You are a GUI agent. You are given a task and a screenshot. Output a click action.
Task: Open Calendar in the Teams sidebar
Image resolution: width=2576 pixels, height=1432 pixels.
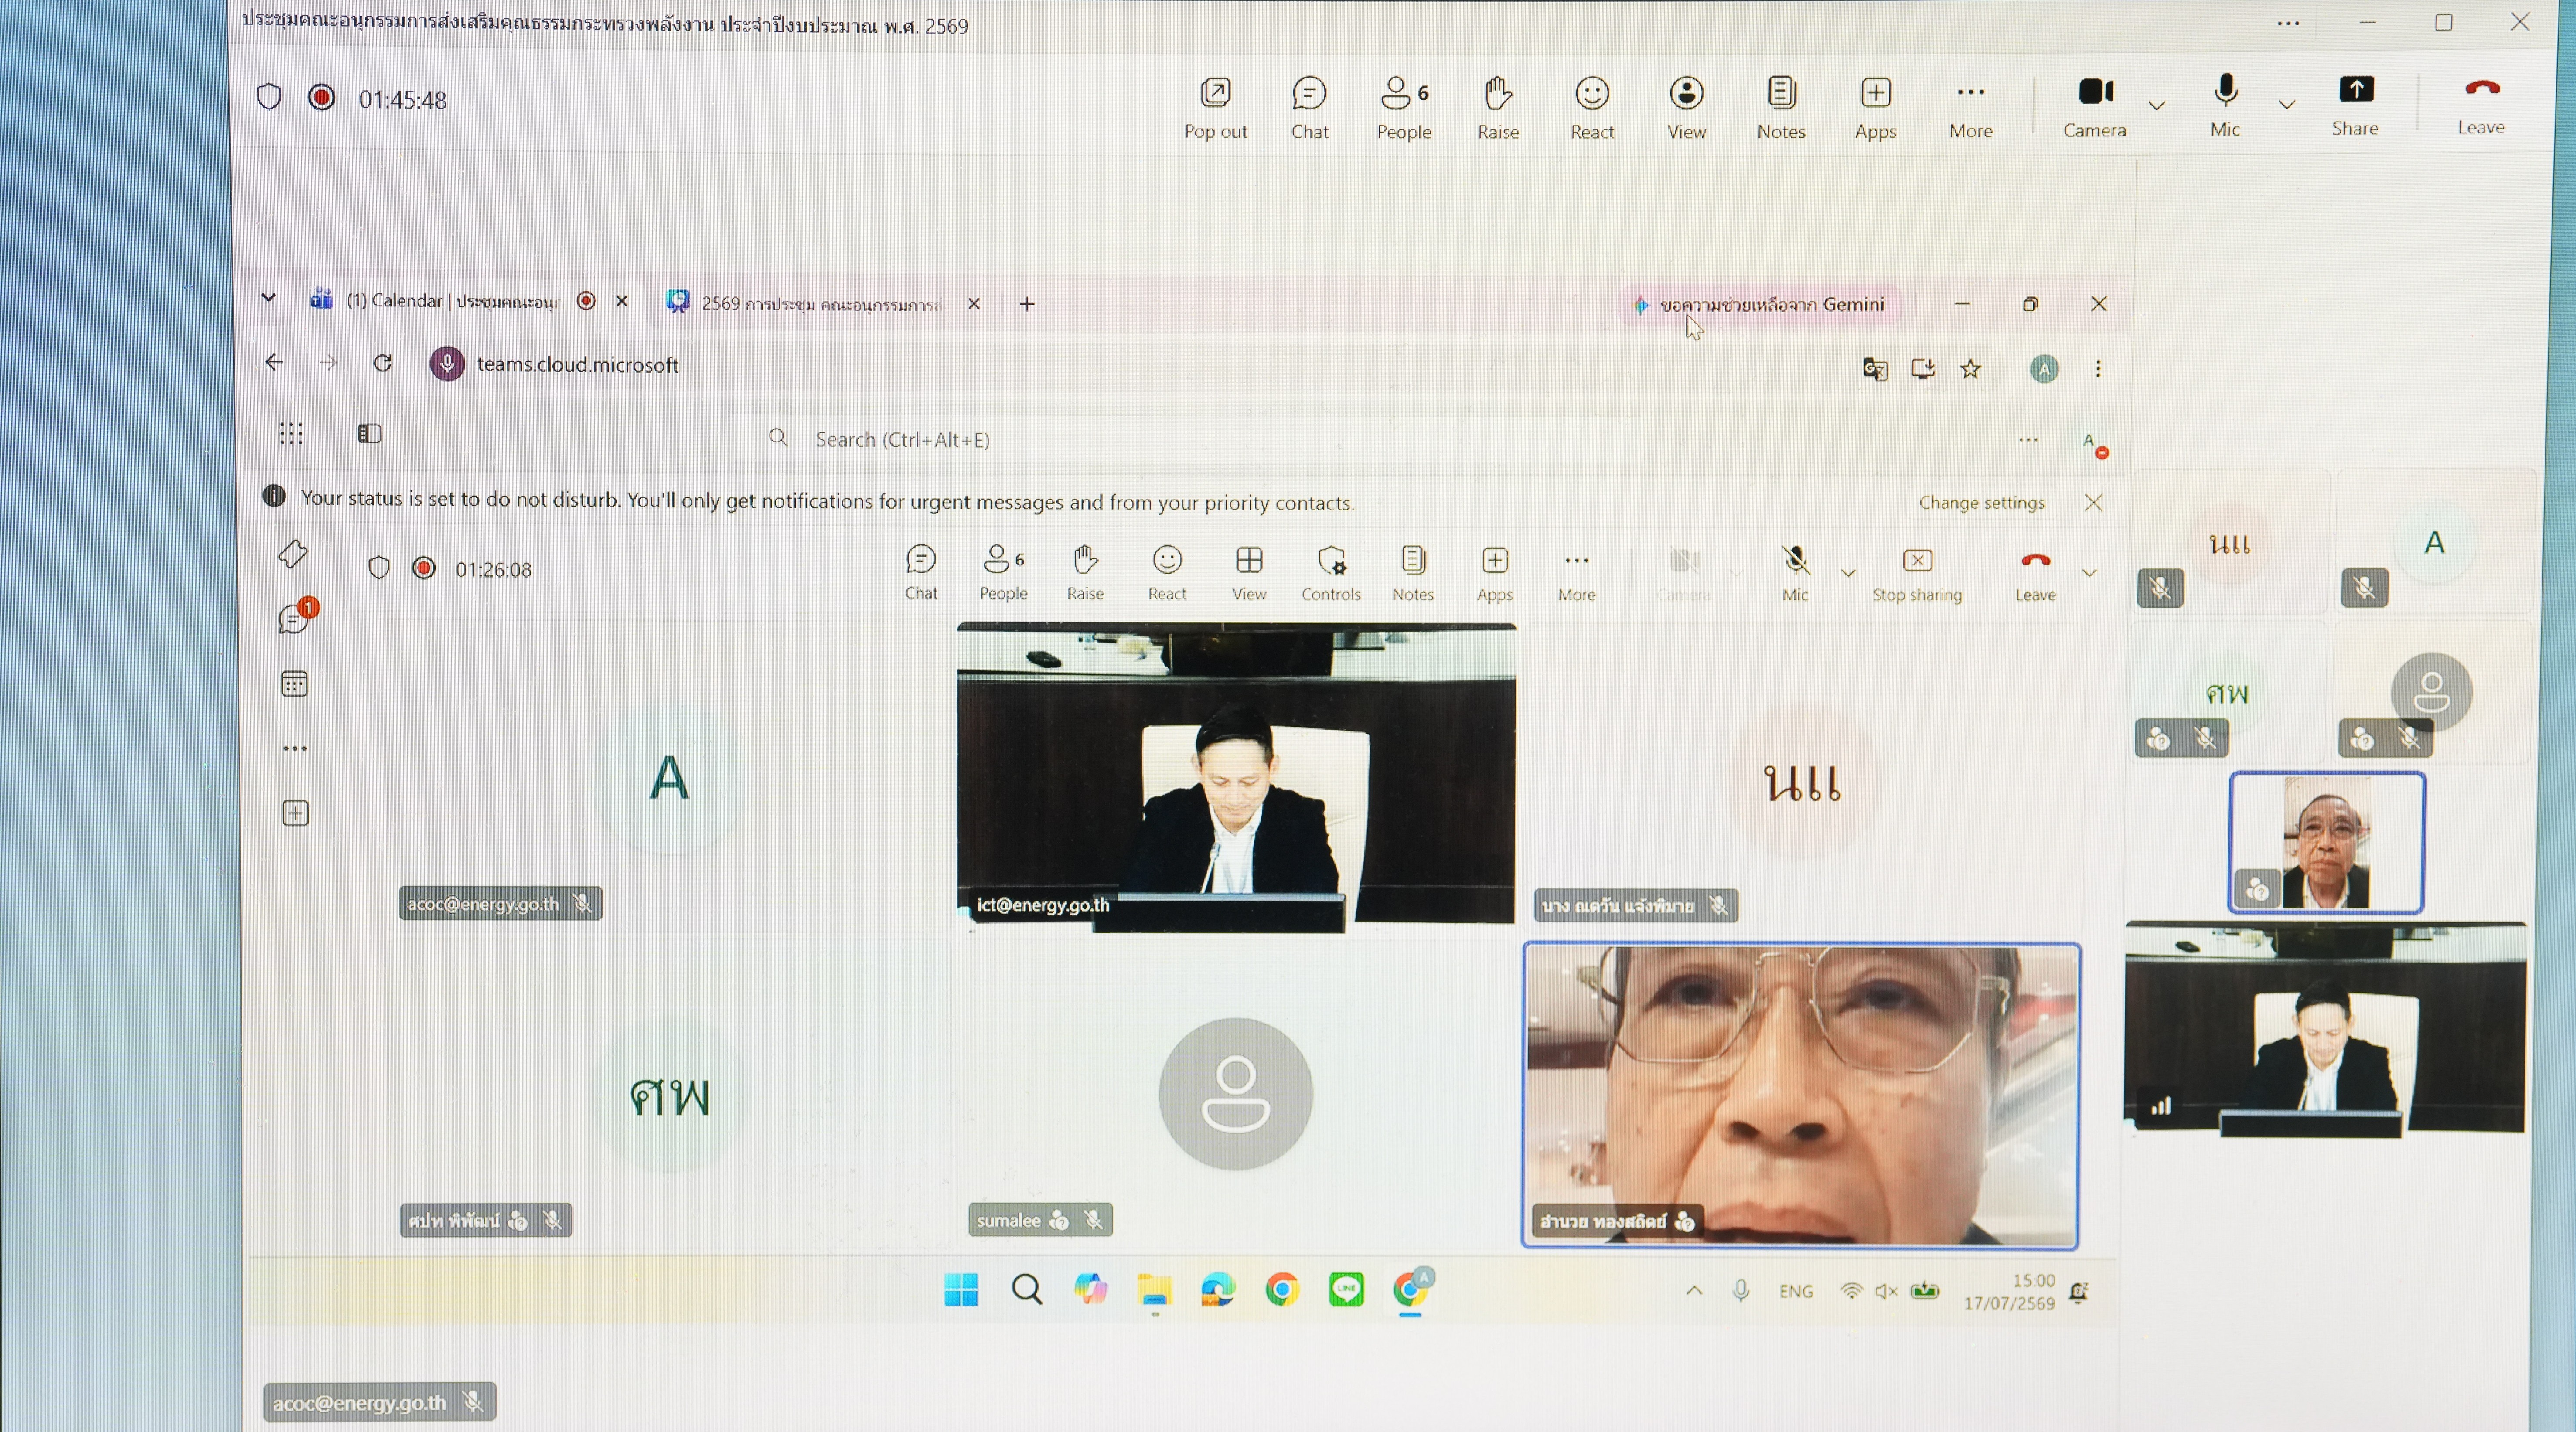tap(294, 684)
